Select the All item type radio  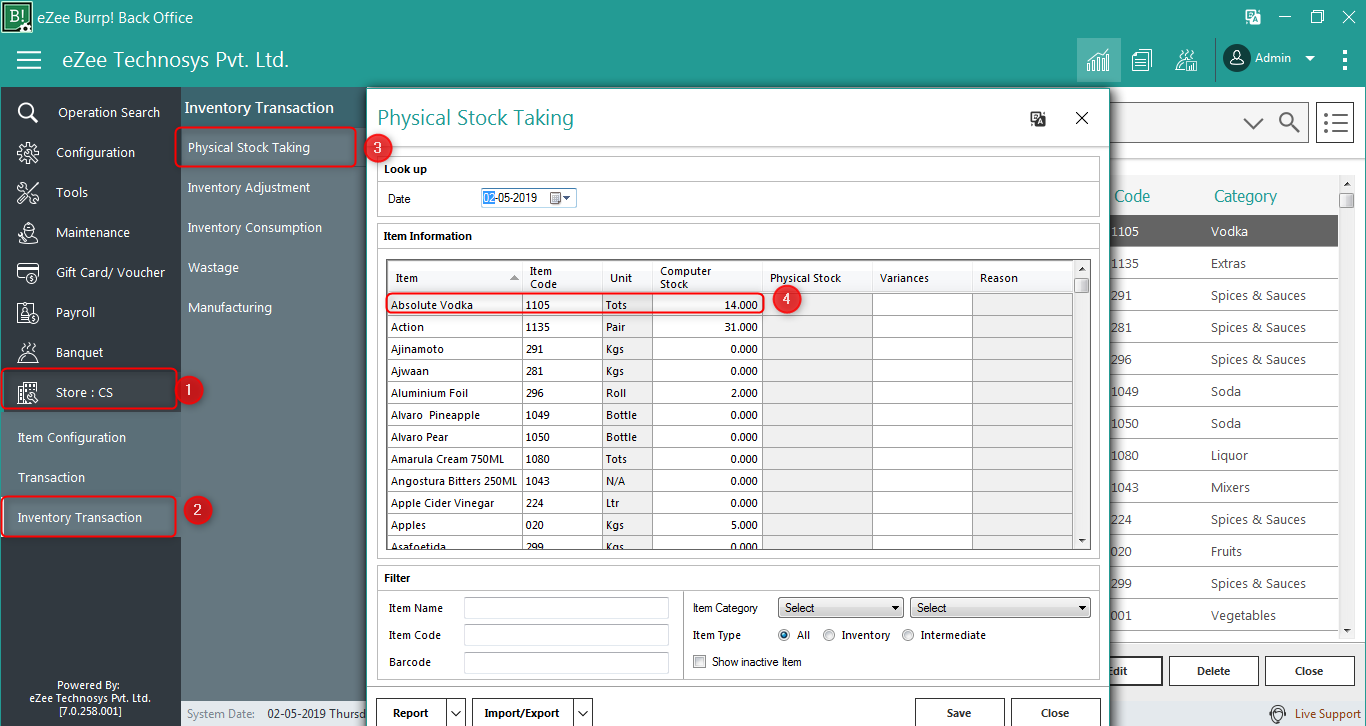click(x=785, y=635)
